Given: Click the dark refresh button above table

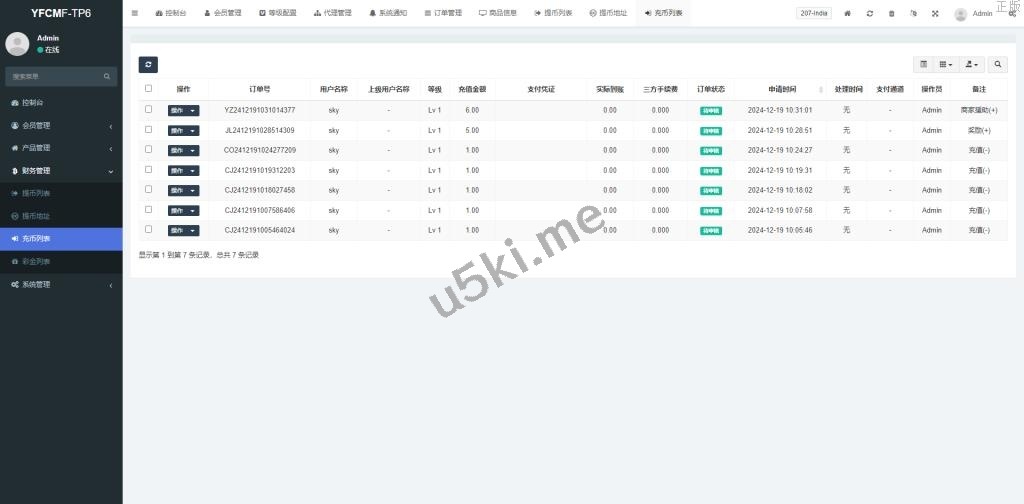Looking at the screenshot, I should click(148, 64).
